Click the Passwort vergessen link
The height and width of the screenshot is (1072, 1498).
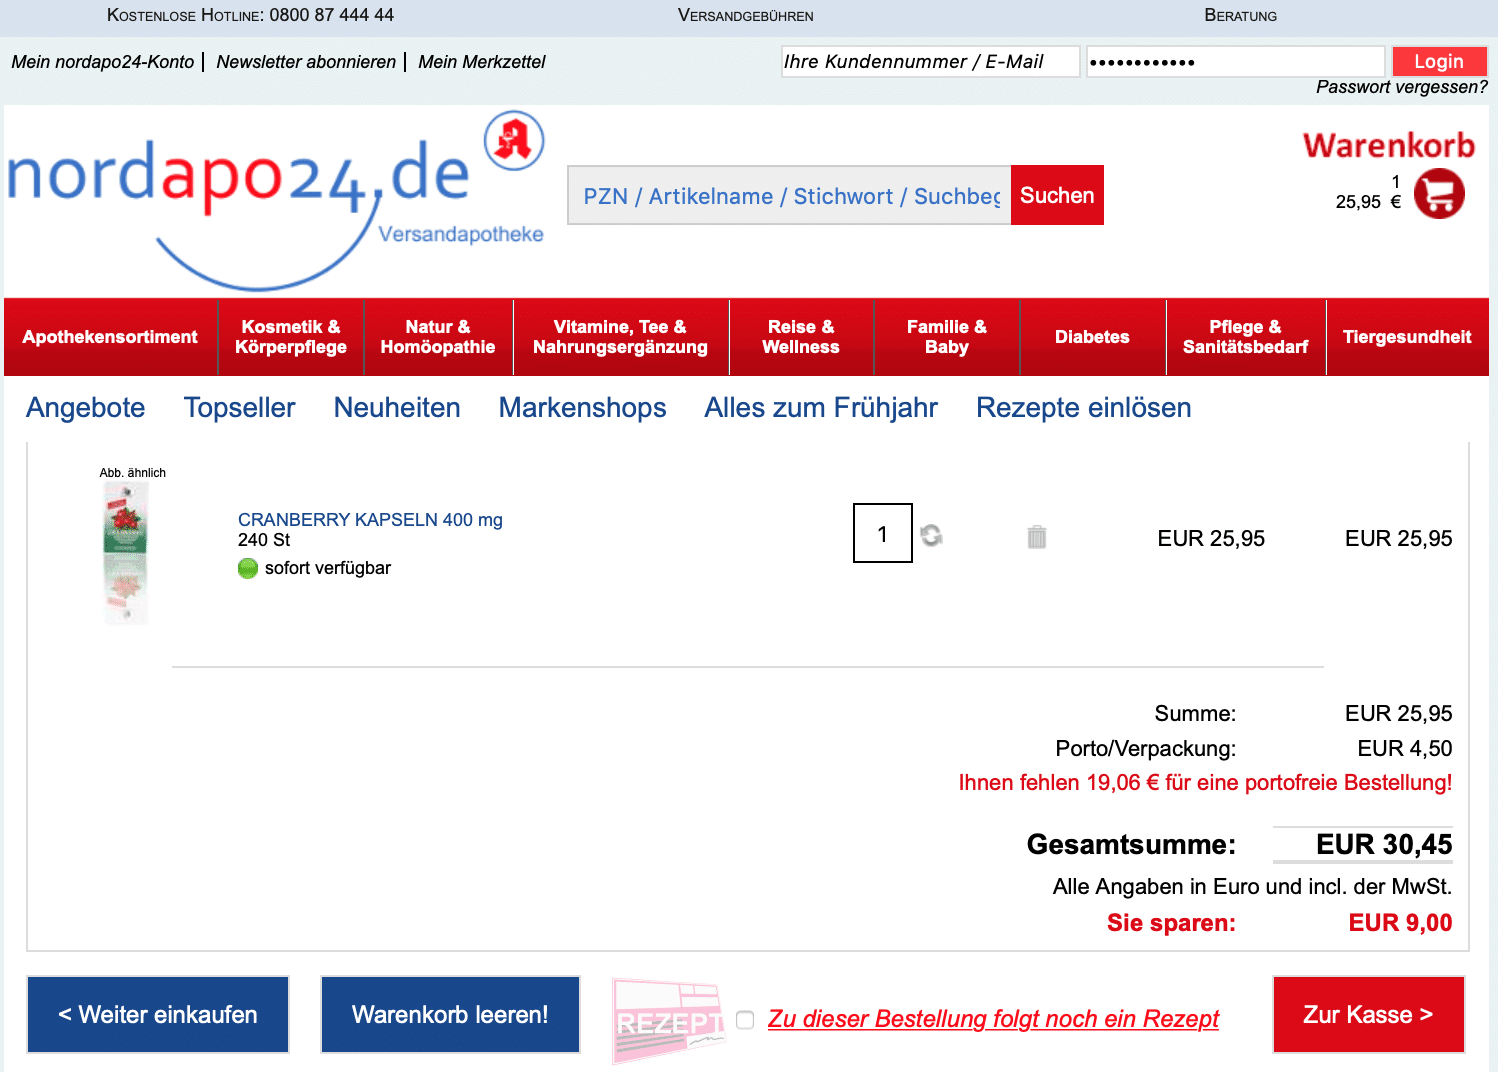tap(1402, 87)
